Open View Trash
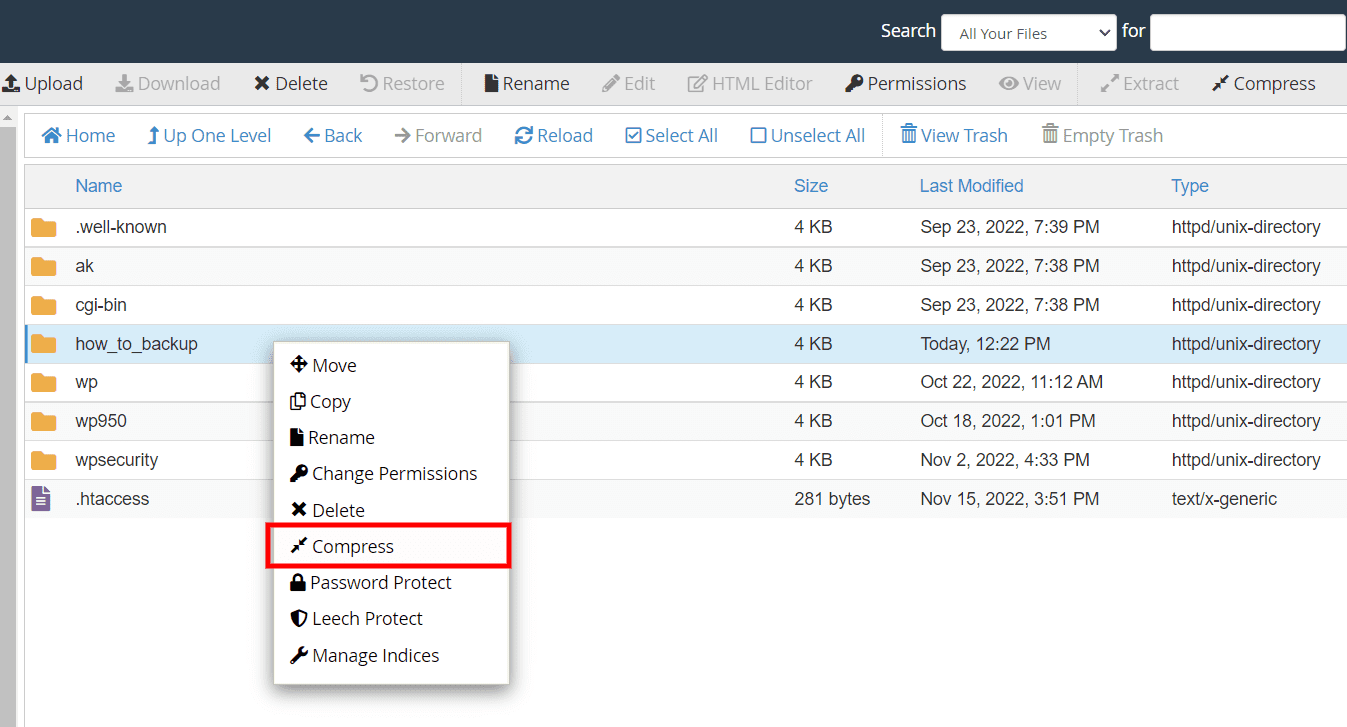The height and width of the screenshot is (727, 1347). (953, 135)
